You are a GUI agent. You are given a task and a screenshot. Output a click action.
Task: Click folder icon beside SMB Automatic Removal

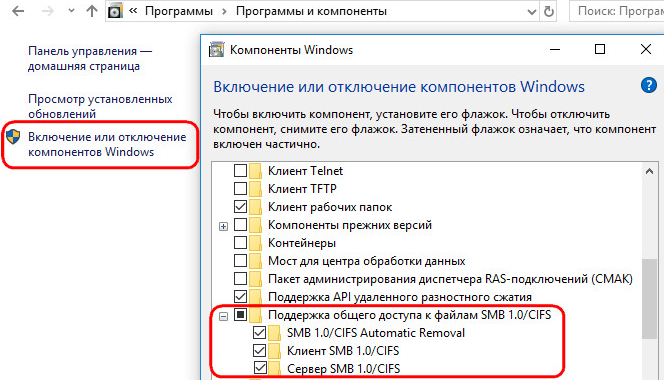click(x=274, y=333)
